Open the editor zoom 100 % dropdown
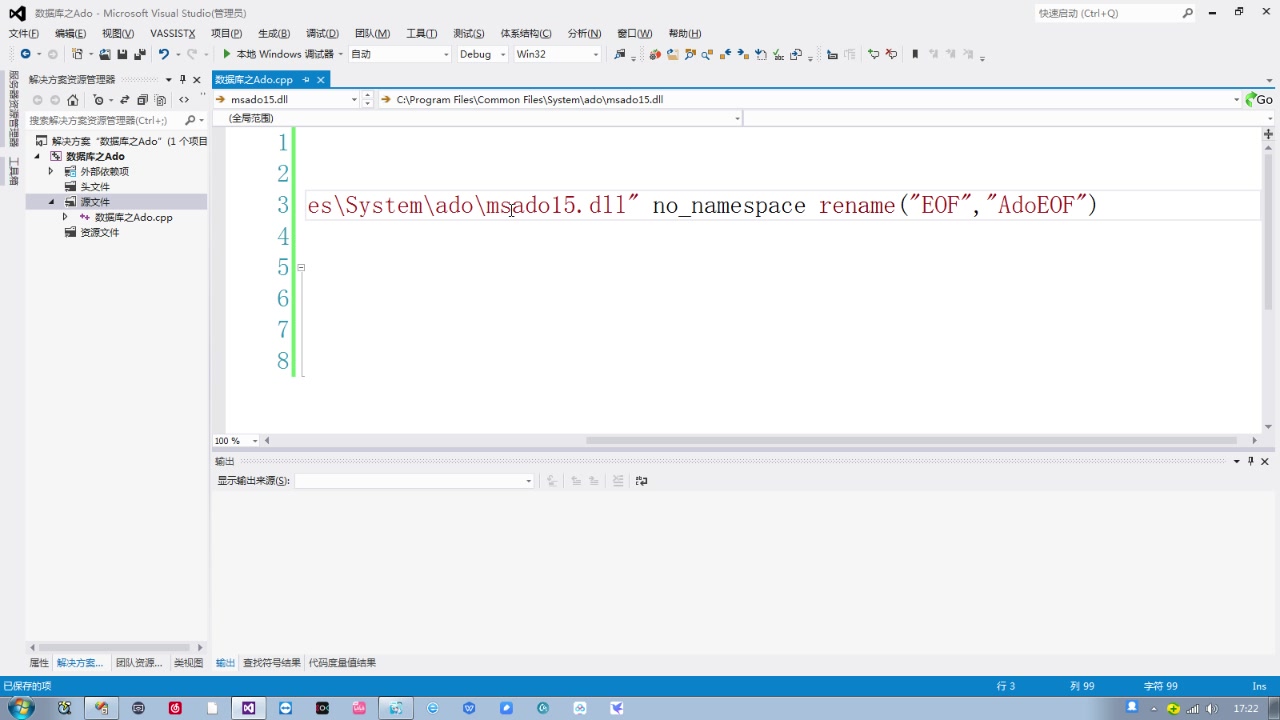This screenshot has height=720, width=1280. click(x=255, y=441)
